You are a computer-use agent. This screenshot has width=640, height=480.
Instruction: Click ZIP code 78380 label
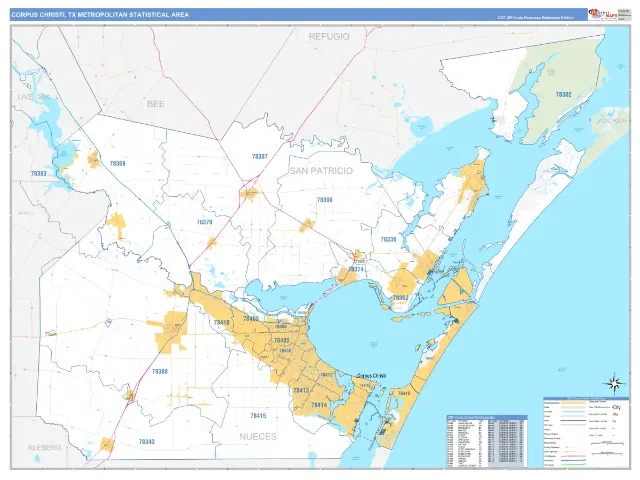[160, 372]
